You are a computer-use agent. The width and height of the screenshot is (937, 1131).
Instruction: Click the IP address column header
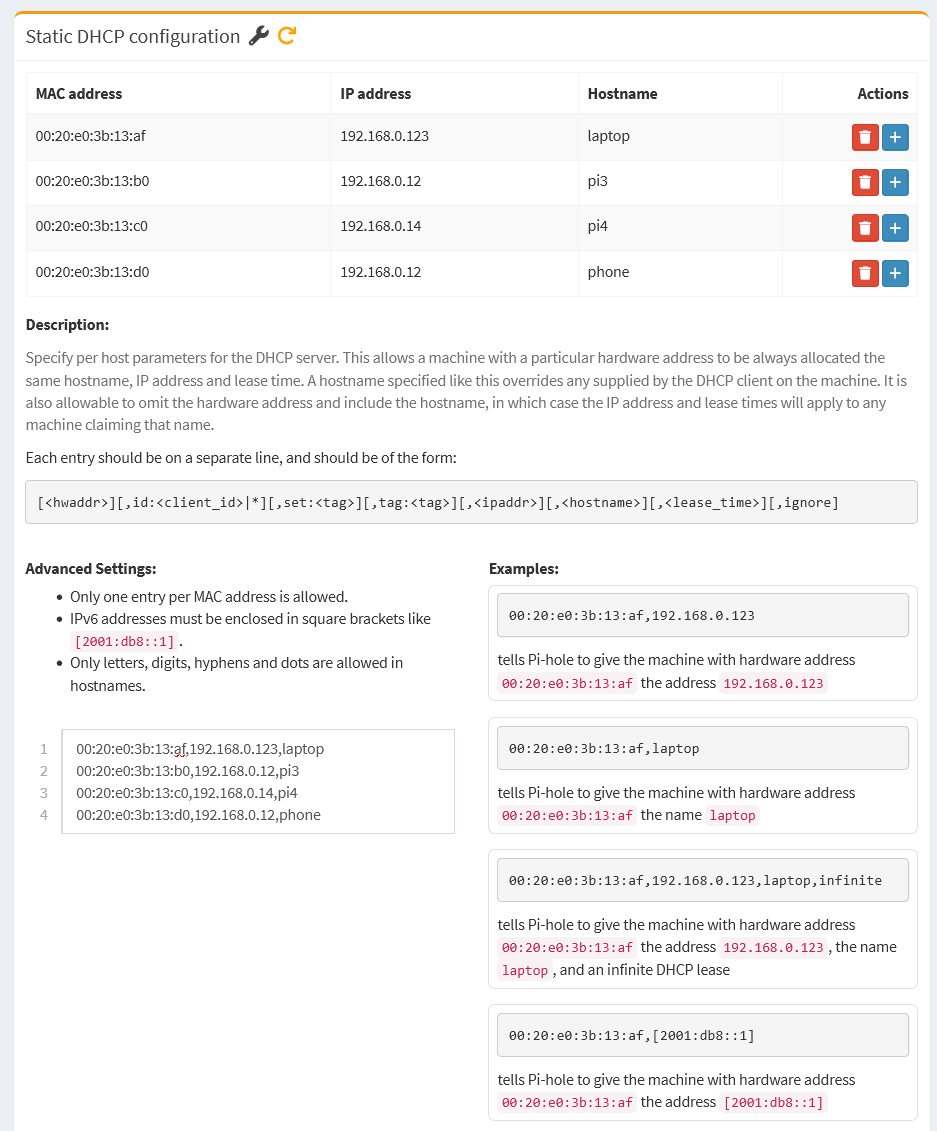pyautogui.click(x=376, y=94)
